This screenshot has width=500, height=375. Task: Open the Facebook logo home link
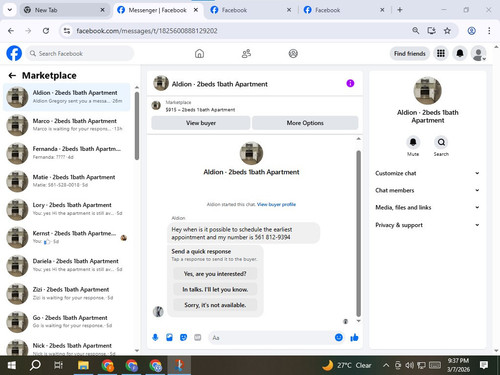click(14, 53)
